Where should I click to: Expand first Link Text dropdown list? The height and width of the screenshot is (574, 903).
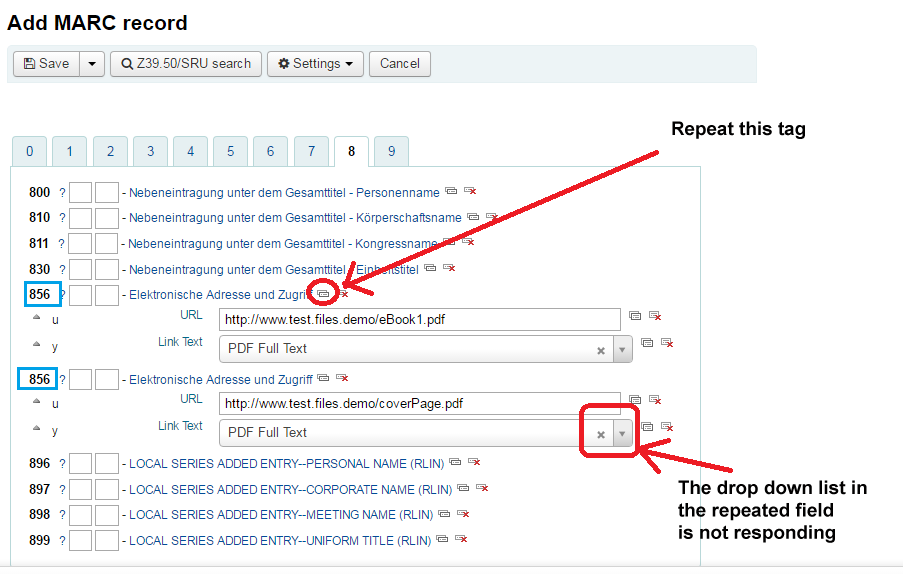point(622,350)
